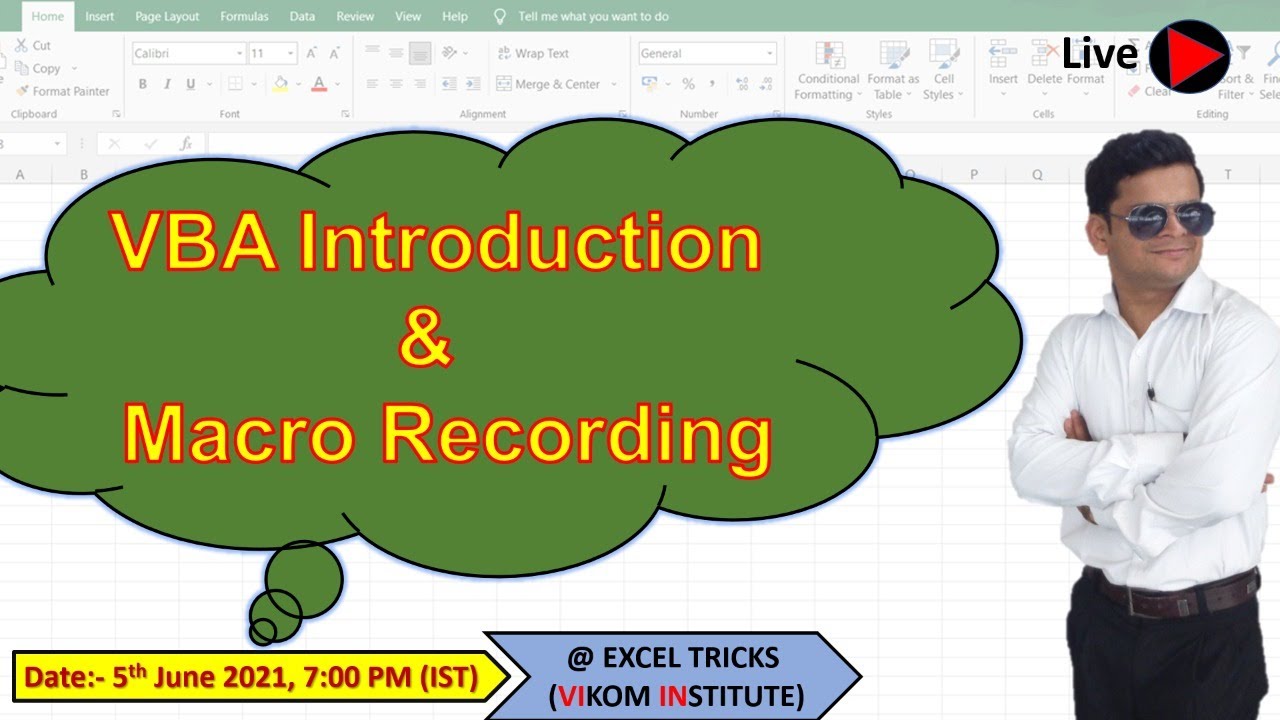This screenshot has width=1280, height=720.
Task: Toggle Underline formatting
Action: (x=191, y=84)
